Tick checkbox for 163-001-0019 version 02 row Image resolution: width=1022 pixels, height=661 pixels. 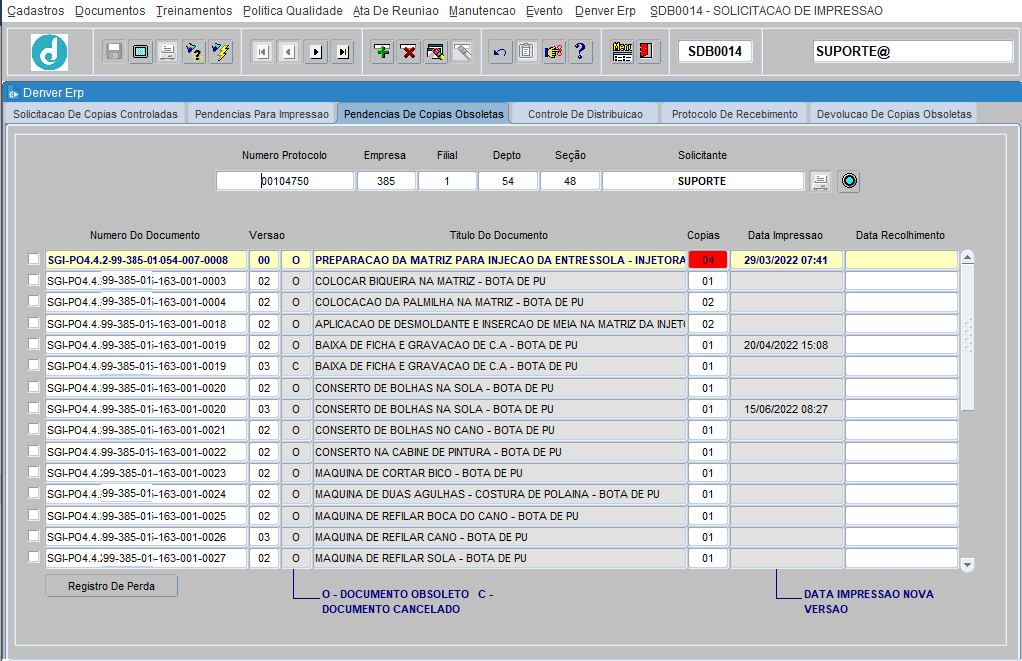[34, 344]
